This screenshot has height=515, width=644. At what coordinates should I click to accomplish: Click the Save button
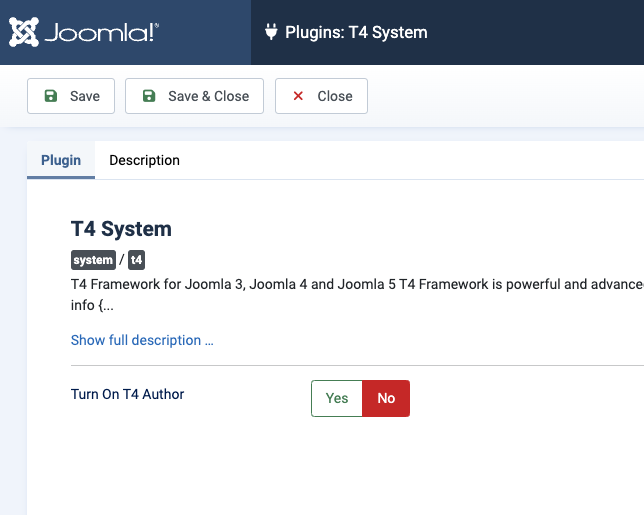click(71, 96)
